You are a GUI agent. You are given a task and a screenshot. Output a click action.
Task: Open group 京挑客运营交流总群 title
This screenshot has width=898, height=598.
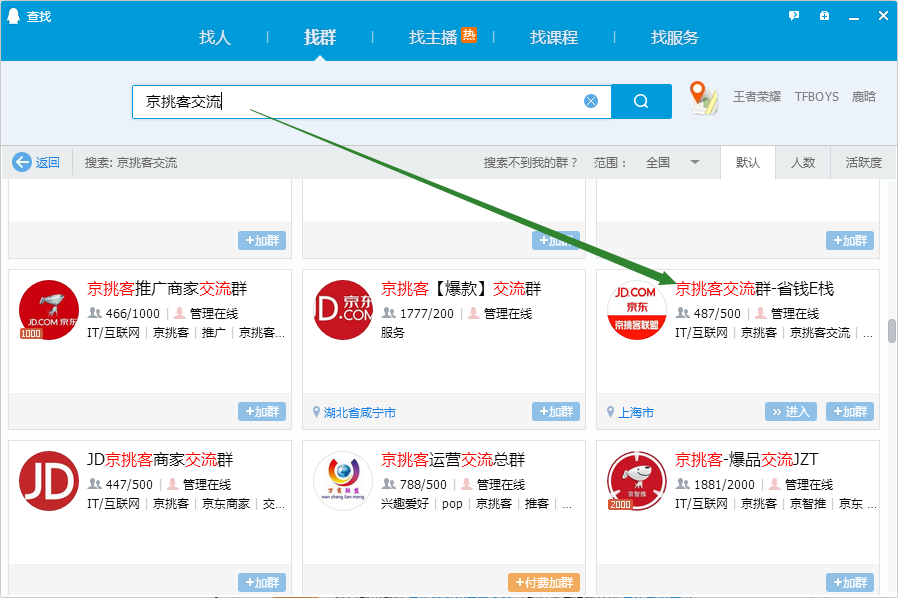pos(453,459)
